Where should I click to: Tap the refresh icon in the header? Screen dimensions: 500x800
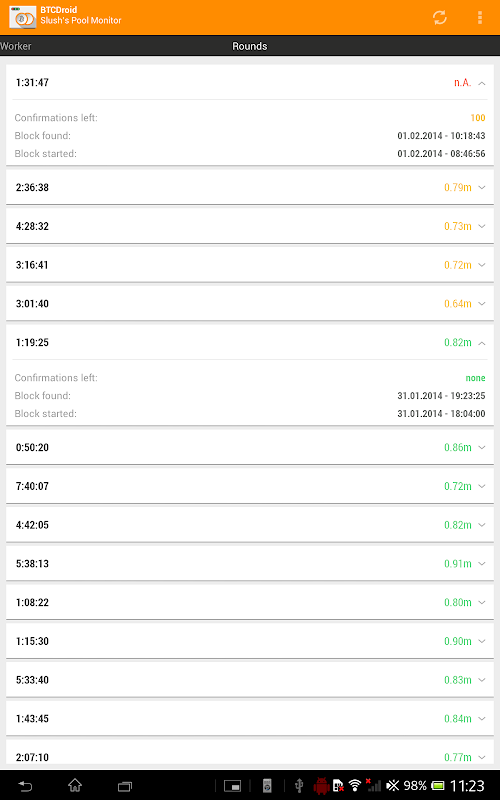439,18
